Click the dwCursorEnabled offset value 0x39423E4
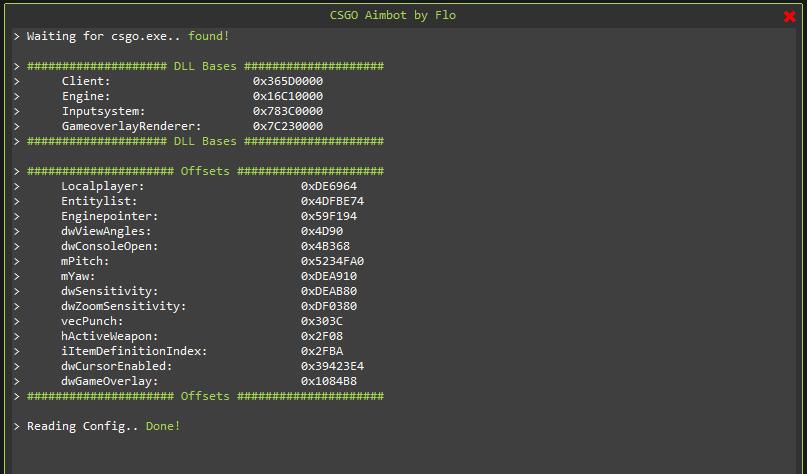807x474 pixels. point(332,366)
